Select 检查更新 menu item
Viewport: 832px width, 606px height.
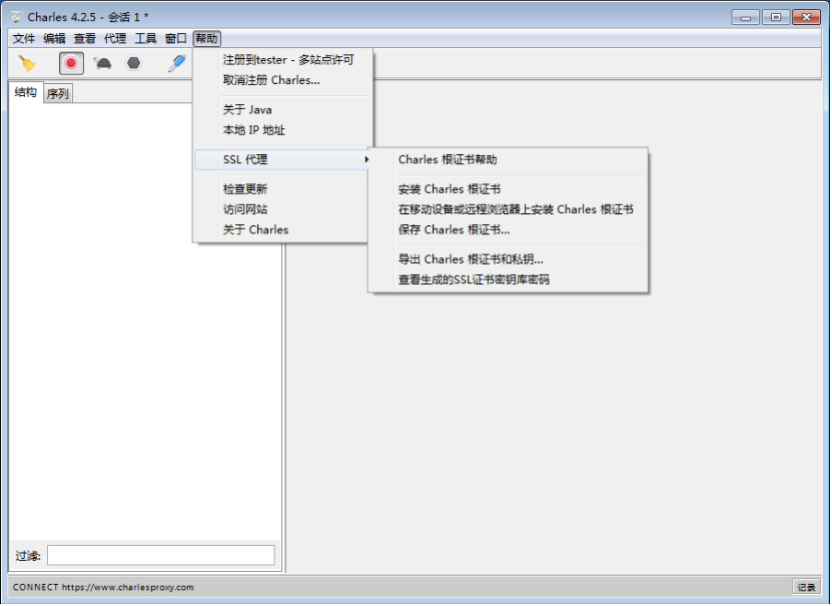[x=281, y=189]
